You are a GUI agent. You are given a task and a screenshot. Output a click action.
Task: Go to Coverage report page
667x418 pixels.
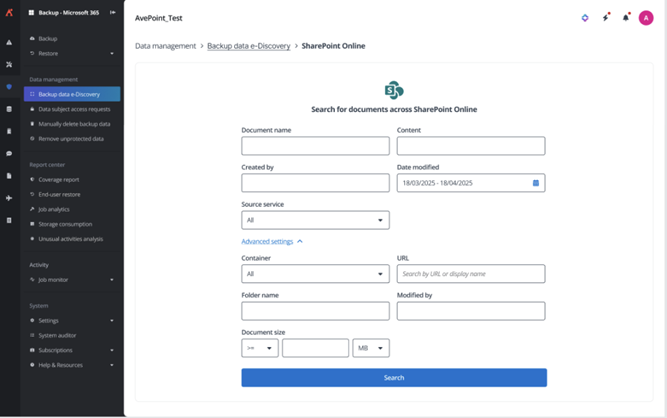tap(58, 180)
